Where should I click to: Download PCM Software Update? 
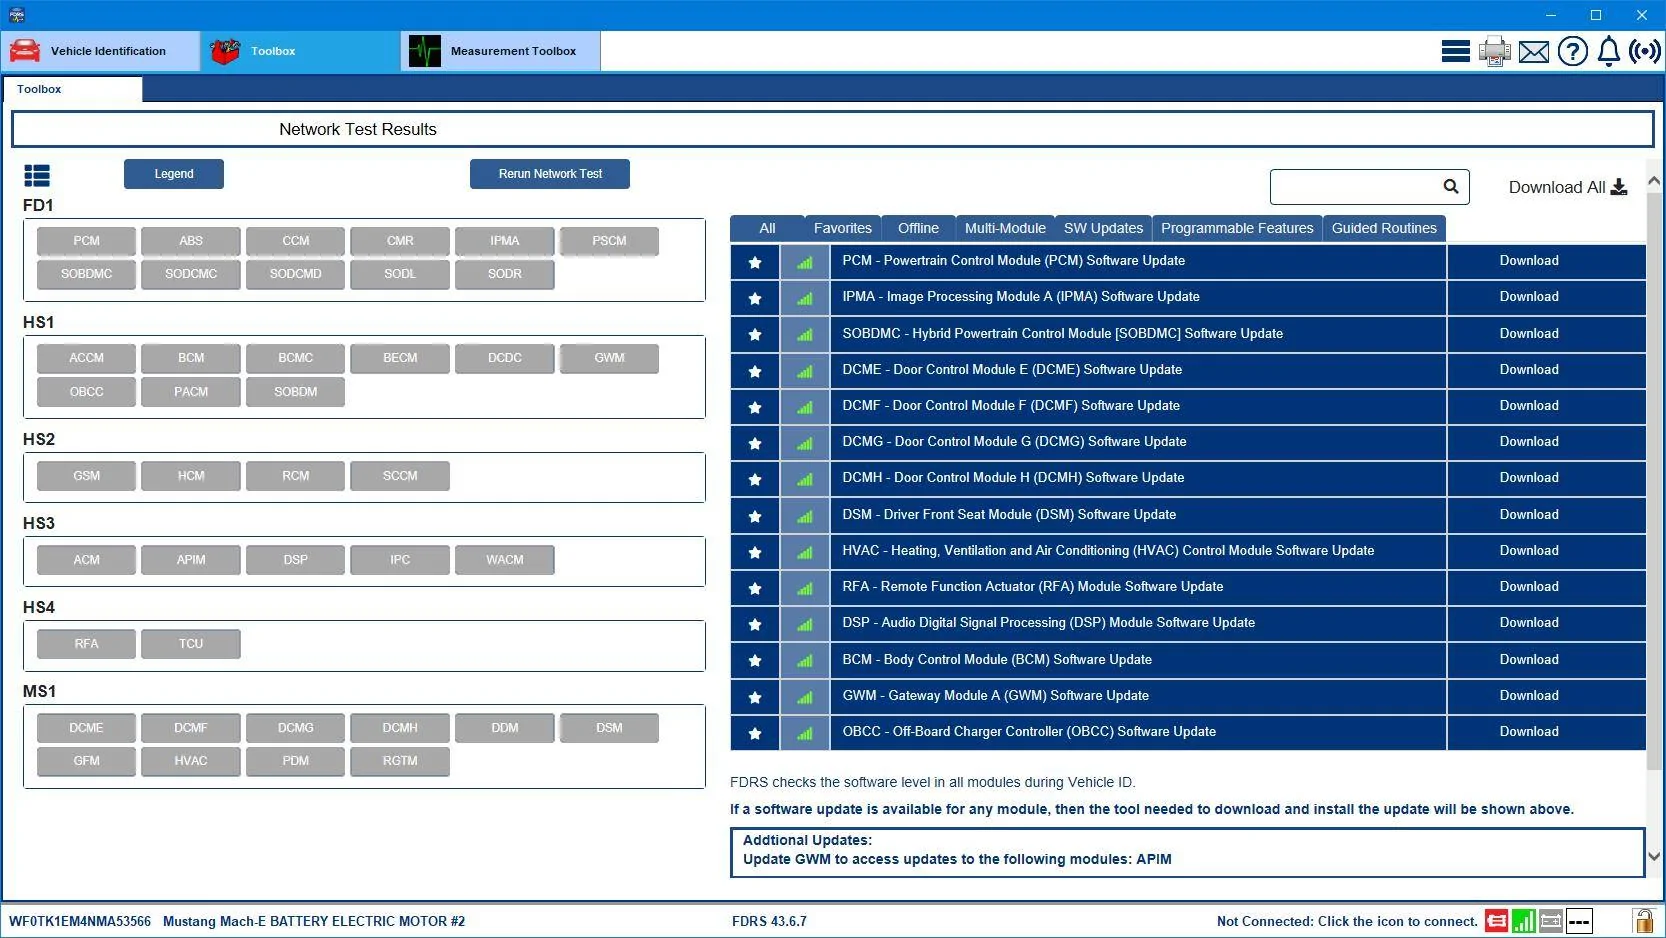(x=1528, y=261)
